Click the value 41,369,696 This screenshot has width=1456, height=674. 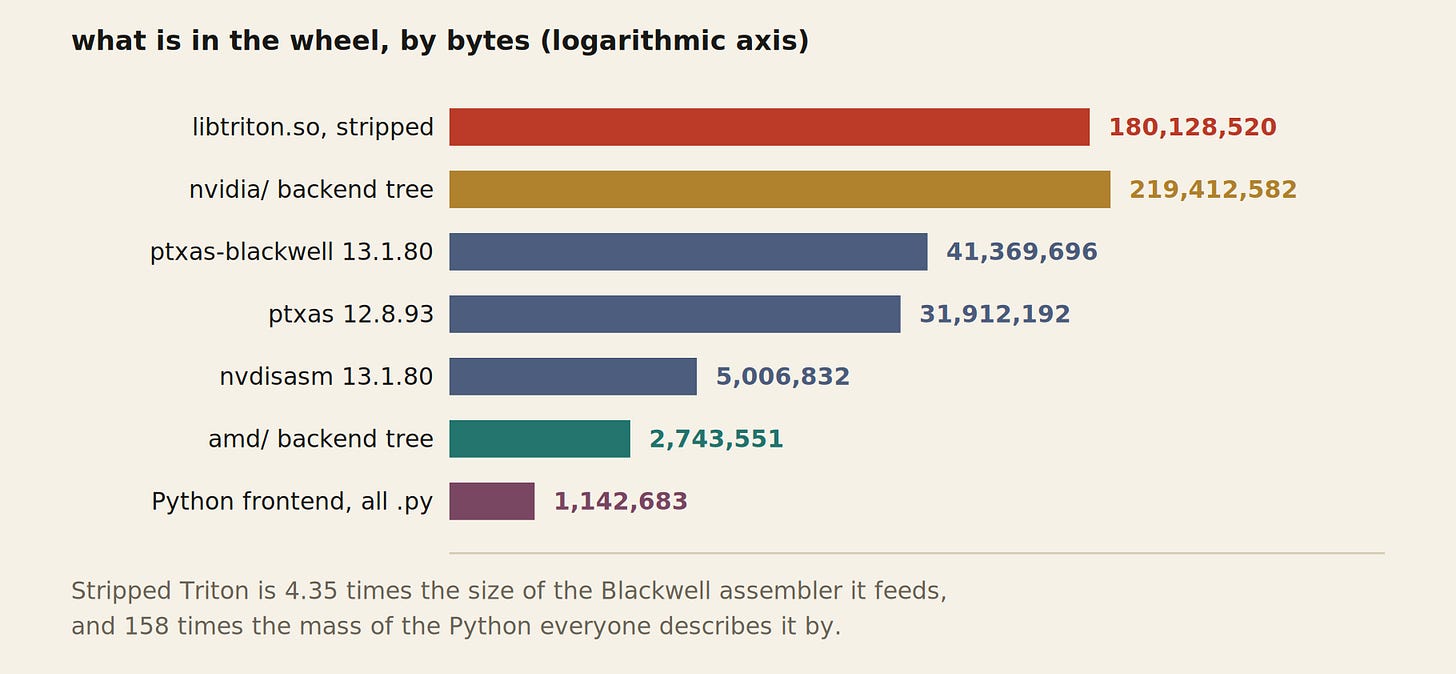1022,252
